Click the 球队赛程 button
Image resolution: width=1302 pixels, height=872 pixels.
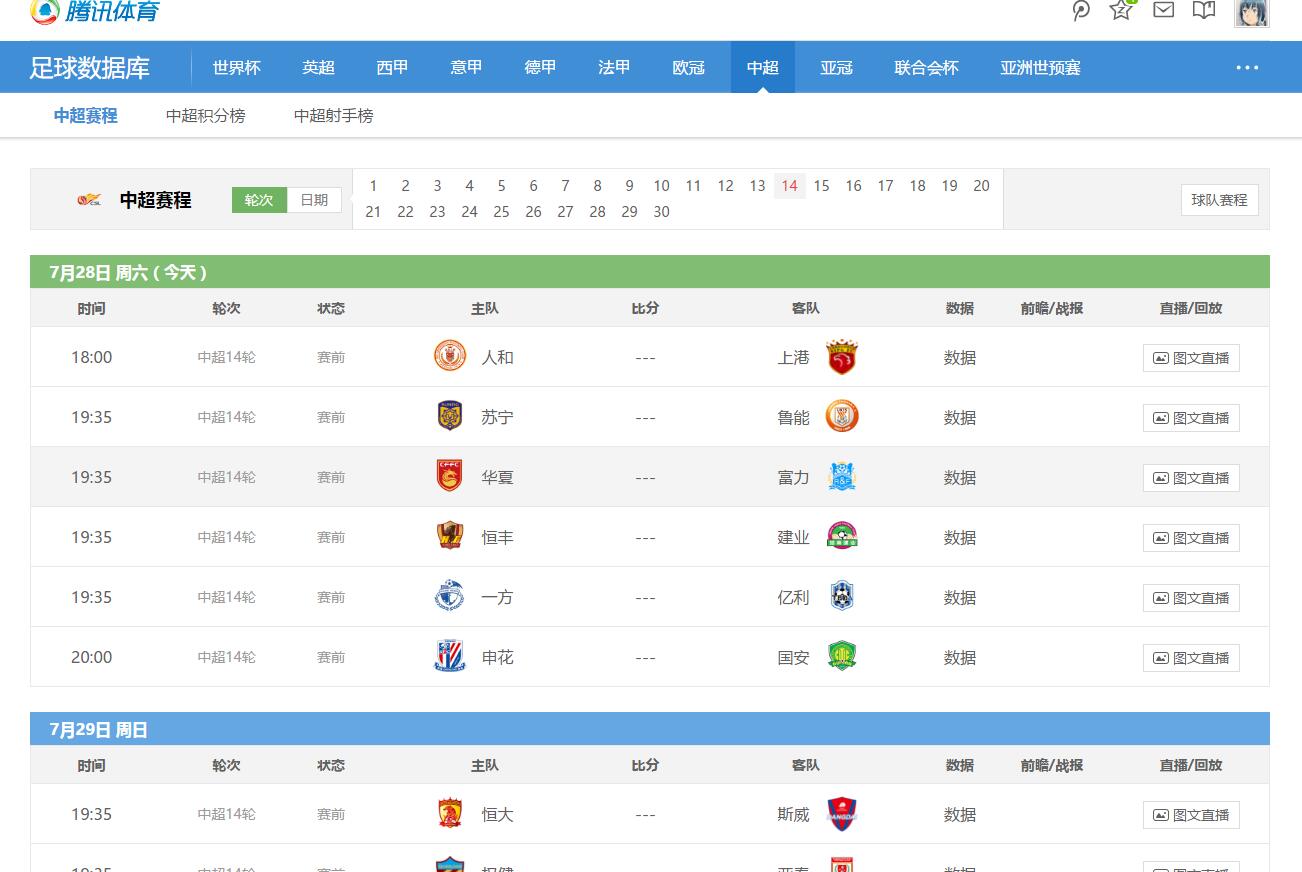click(x=1219, y=199)
